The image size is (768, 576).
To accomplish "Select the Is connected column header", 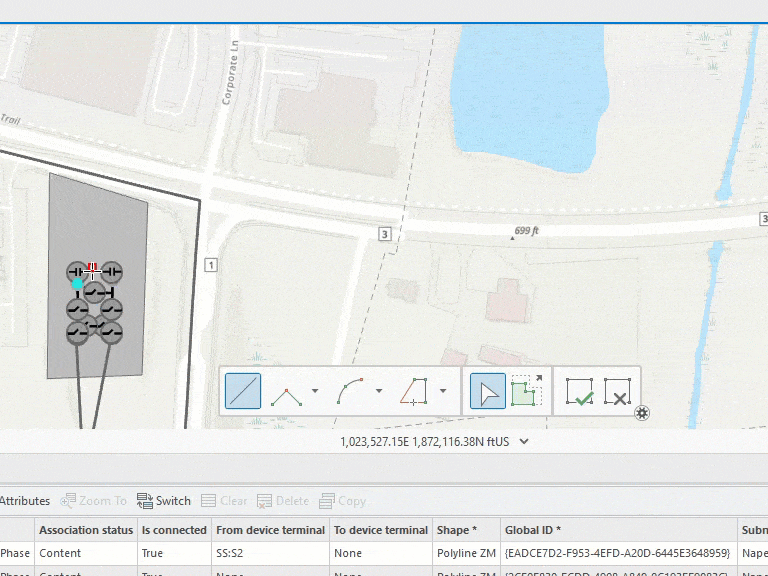I will (174, 530).
